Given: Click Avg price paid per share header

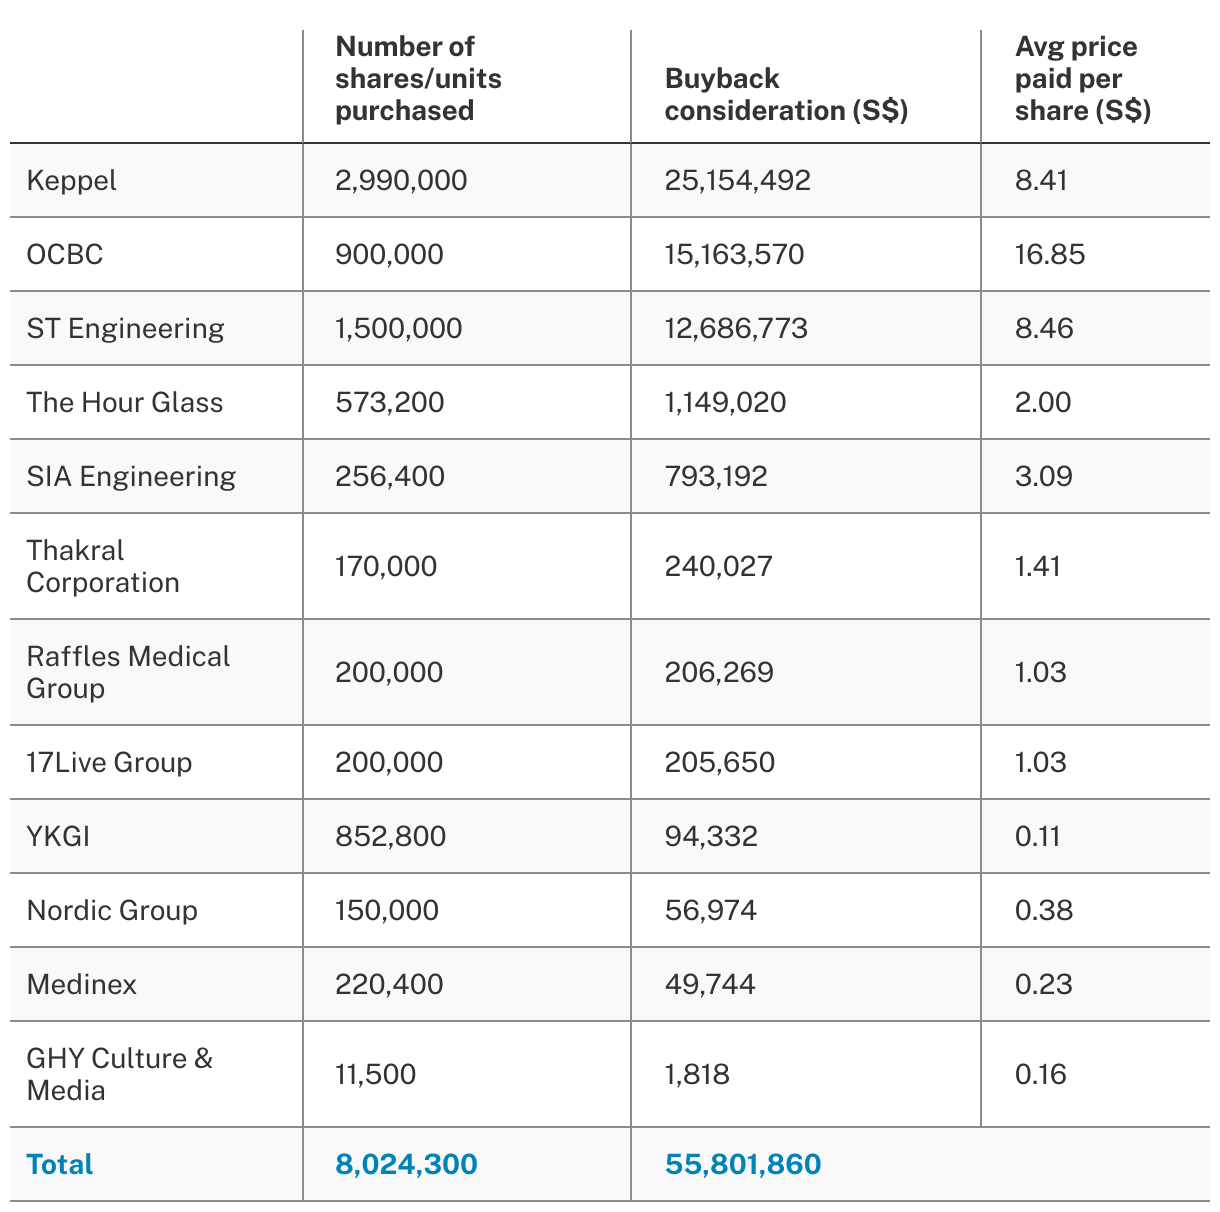Looking at the screenshot, I should coord(1083,79).
